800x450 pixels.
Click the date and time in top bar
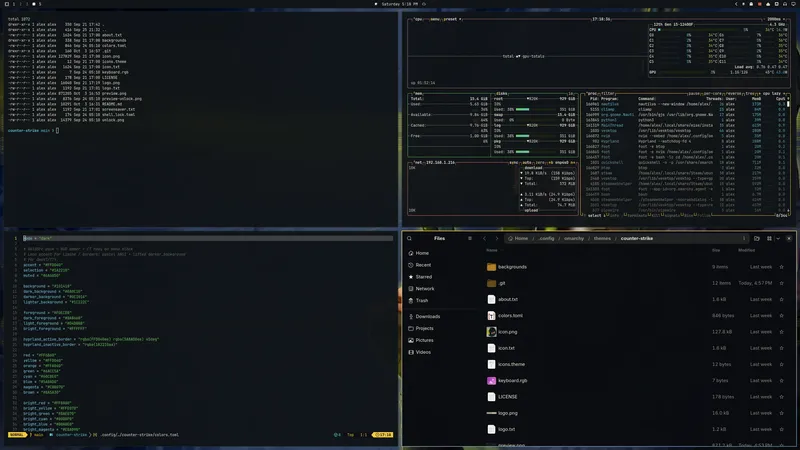(399, 4)
